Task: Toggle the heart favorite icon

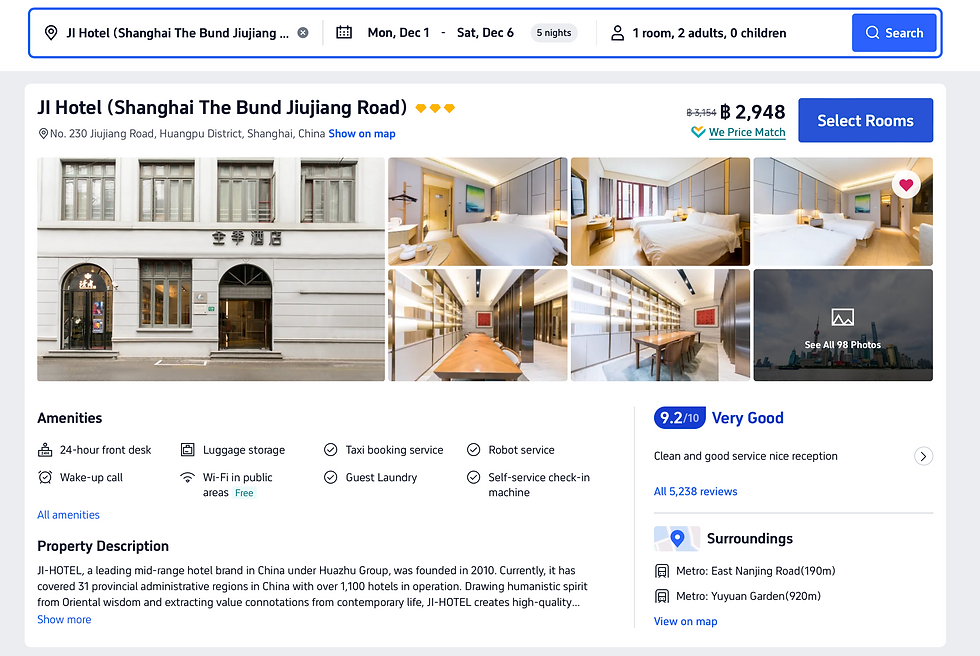Action: [x=906, y=185]
